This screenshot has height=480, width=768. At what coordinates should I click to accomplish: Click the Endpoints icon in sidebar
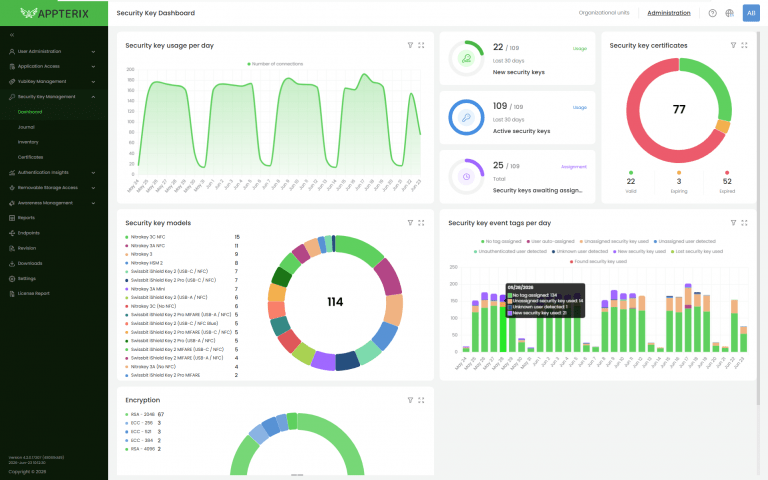point(12,233)
